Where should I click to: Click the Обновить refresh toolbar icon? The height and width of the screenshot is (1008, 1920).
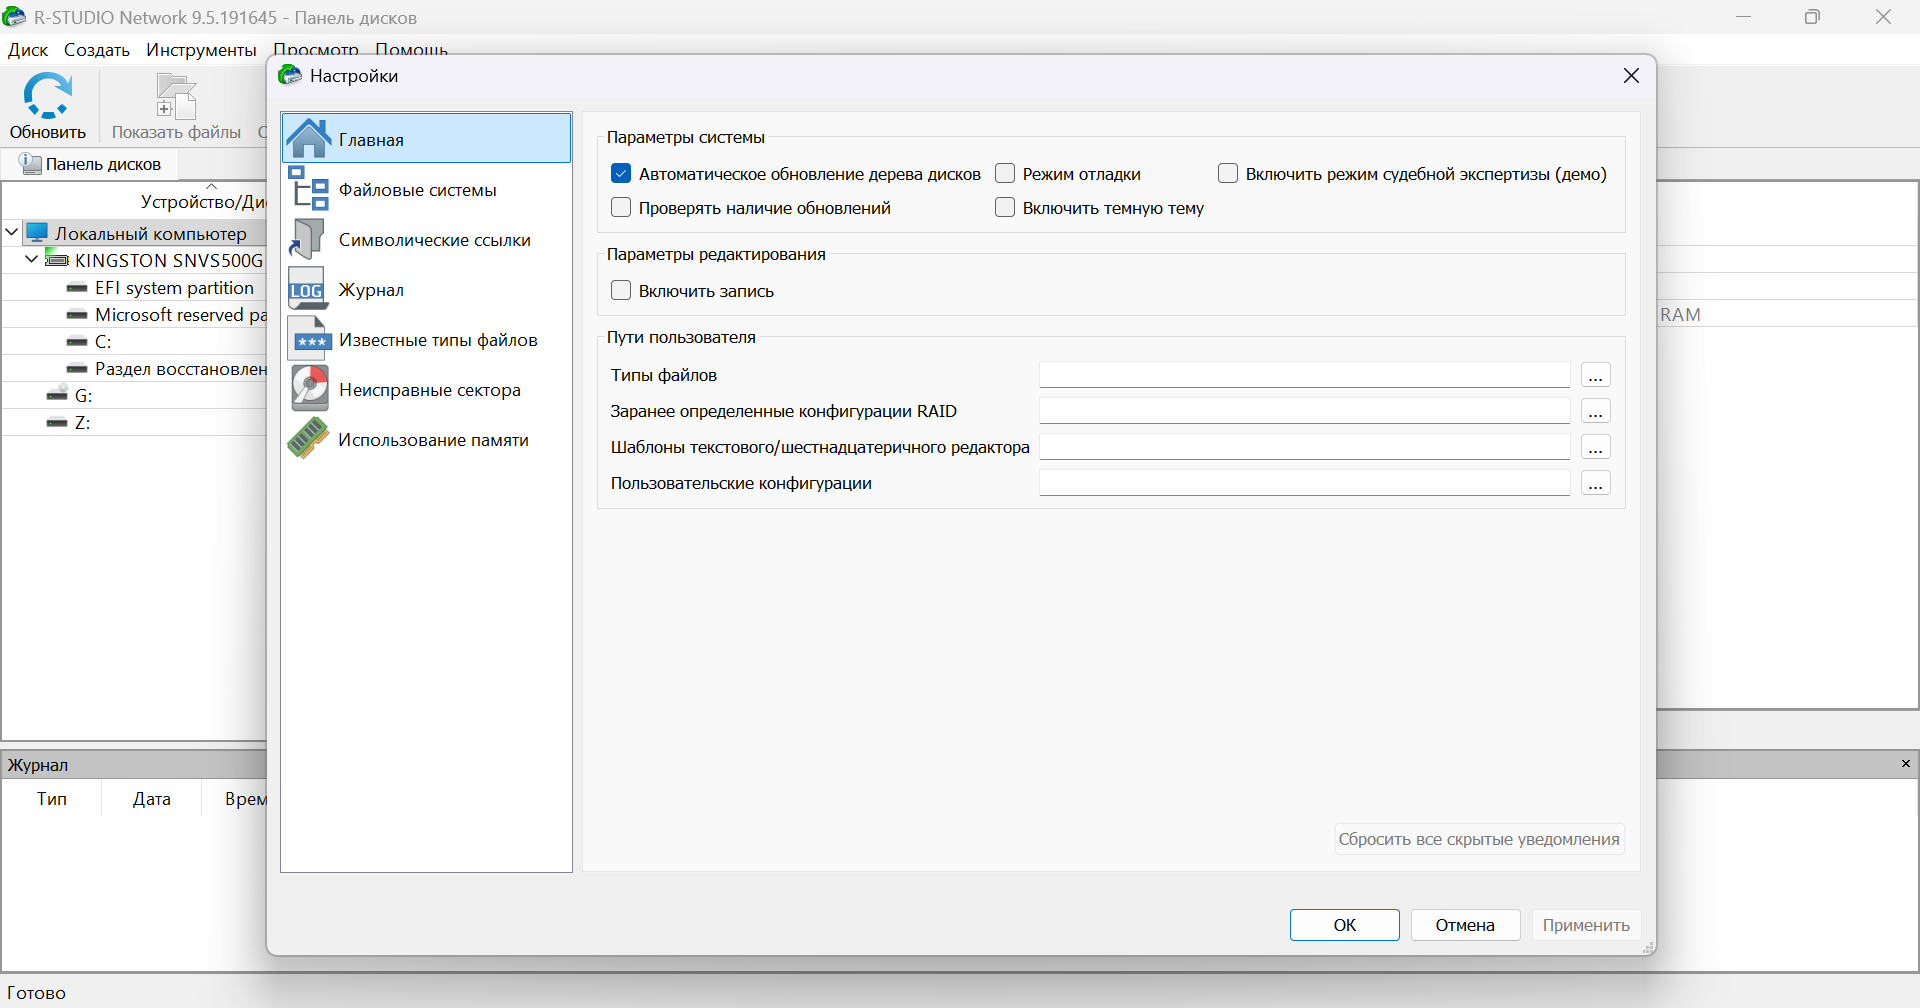point(47,97)
